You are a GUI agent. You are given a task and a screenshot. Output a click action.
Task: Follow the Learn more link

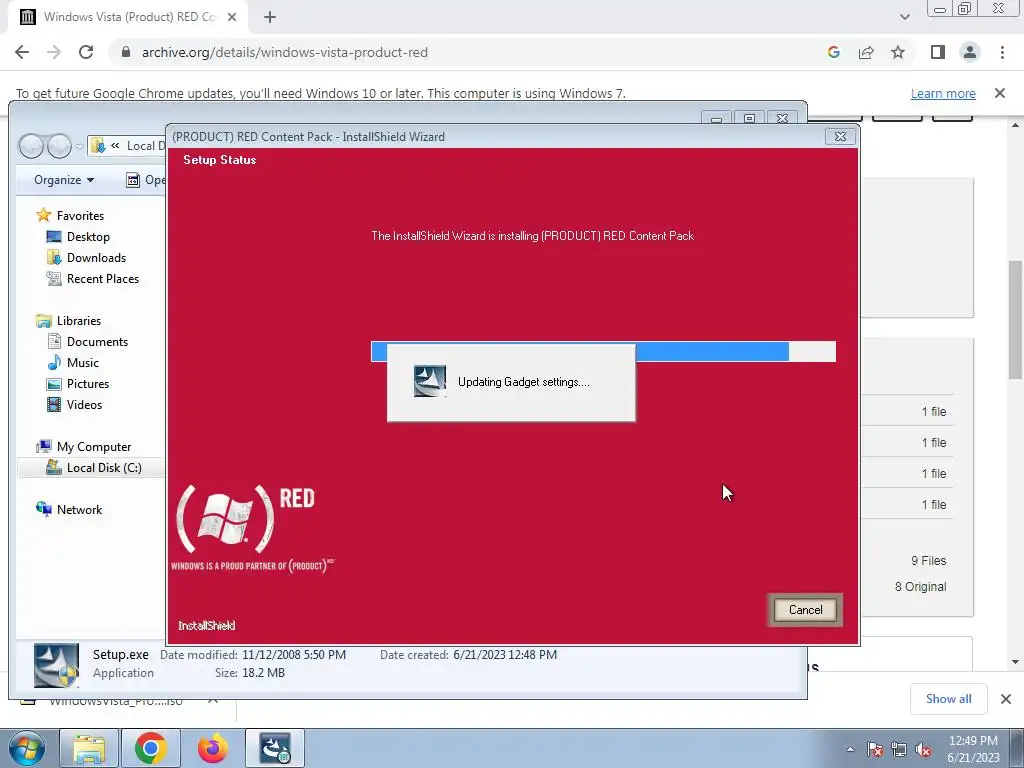[943, 93]
